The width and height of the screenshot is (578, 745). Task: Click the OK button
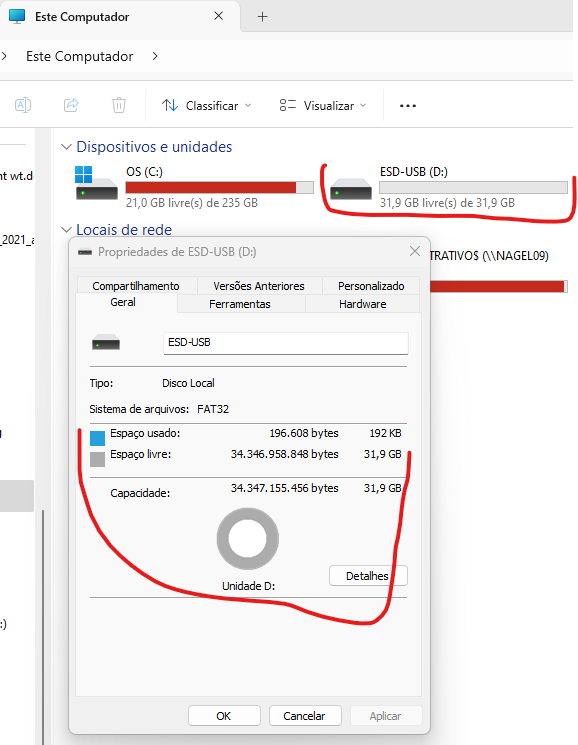(224, 716)
